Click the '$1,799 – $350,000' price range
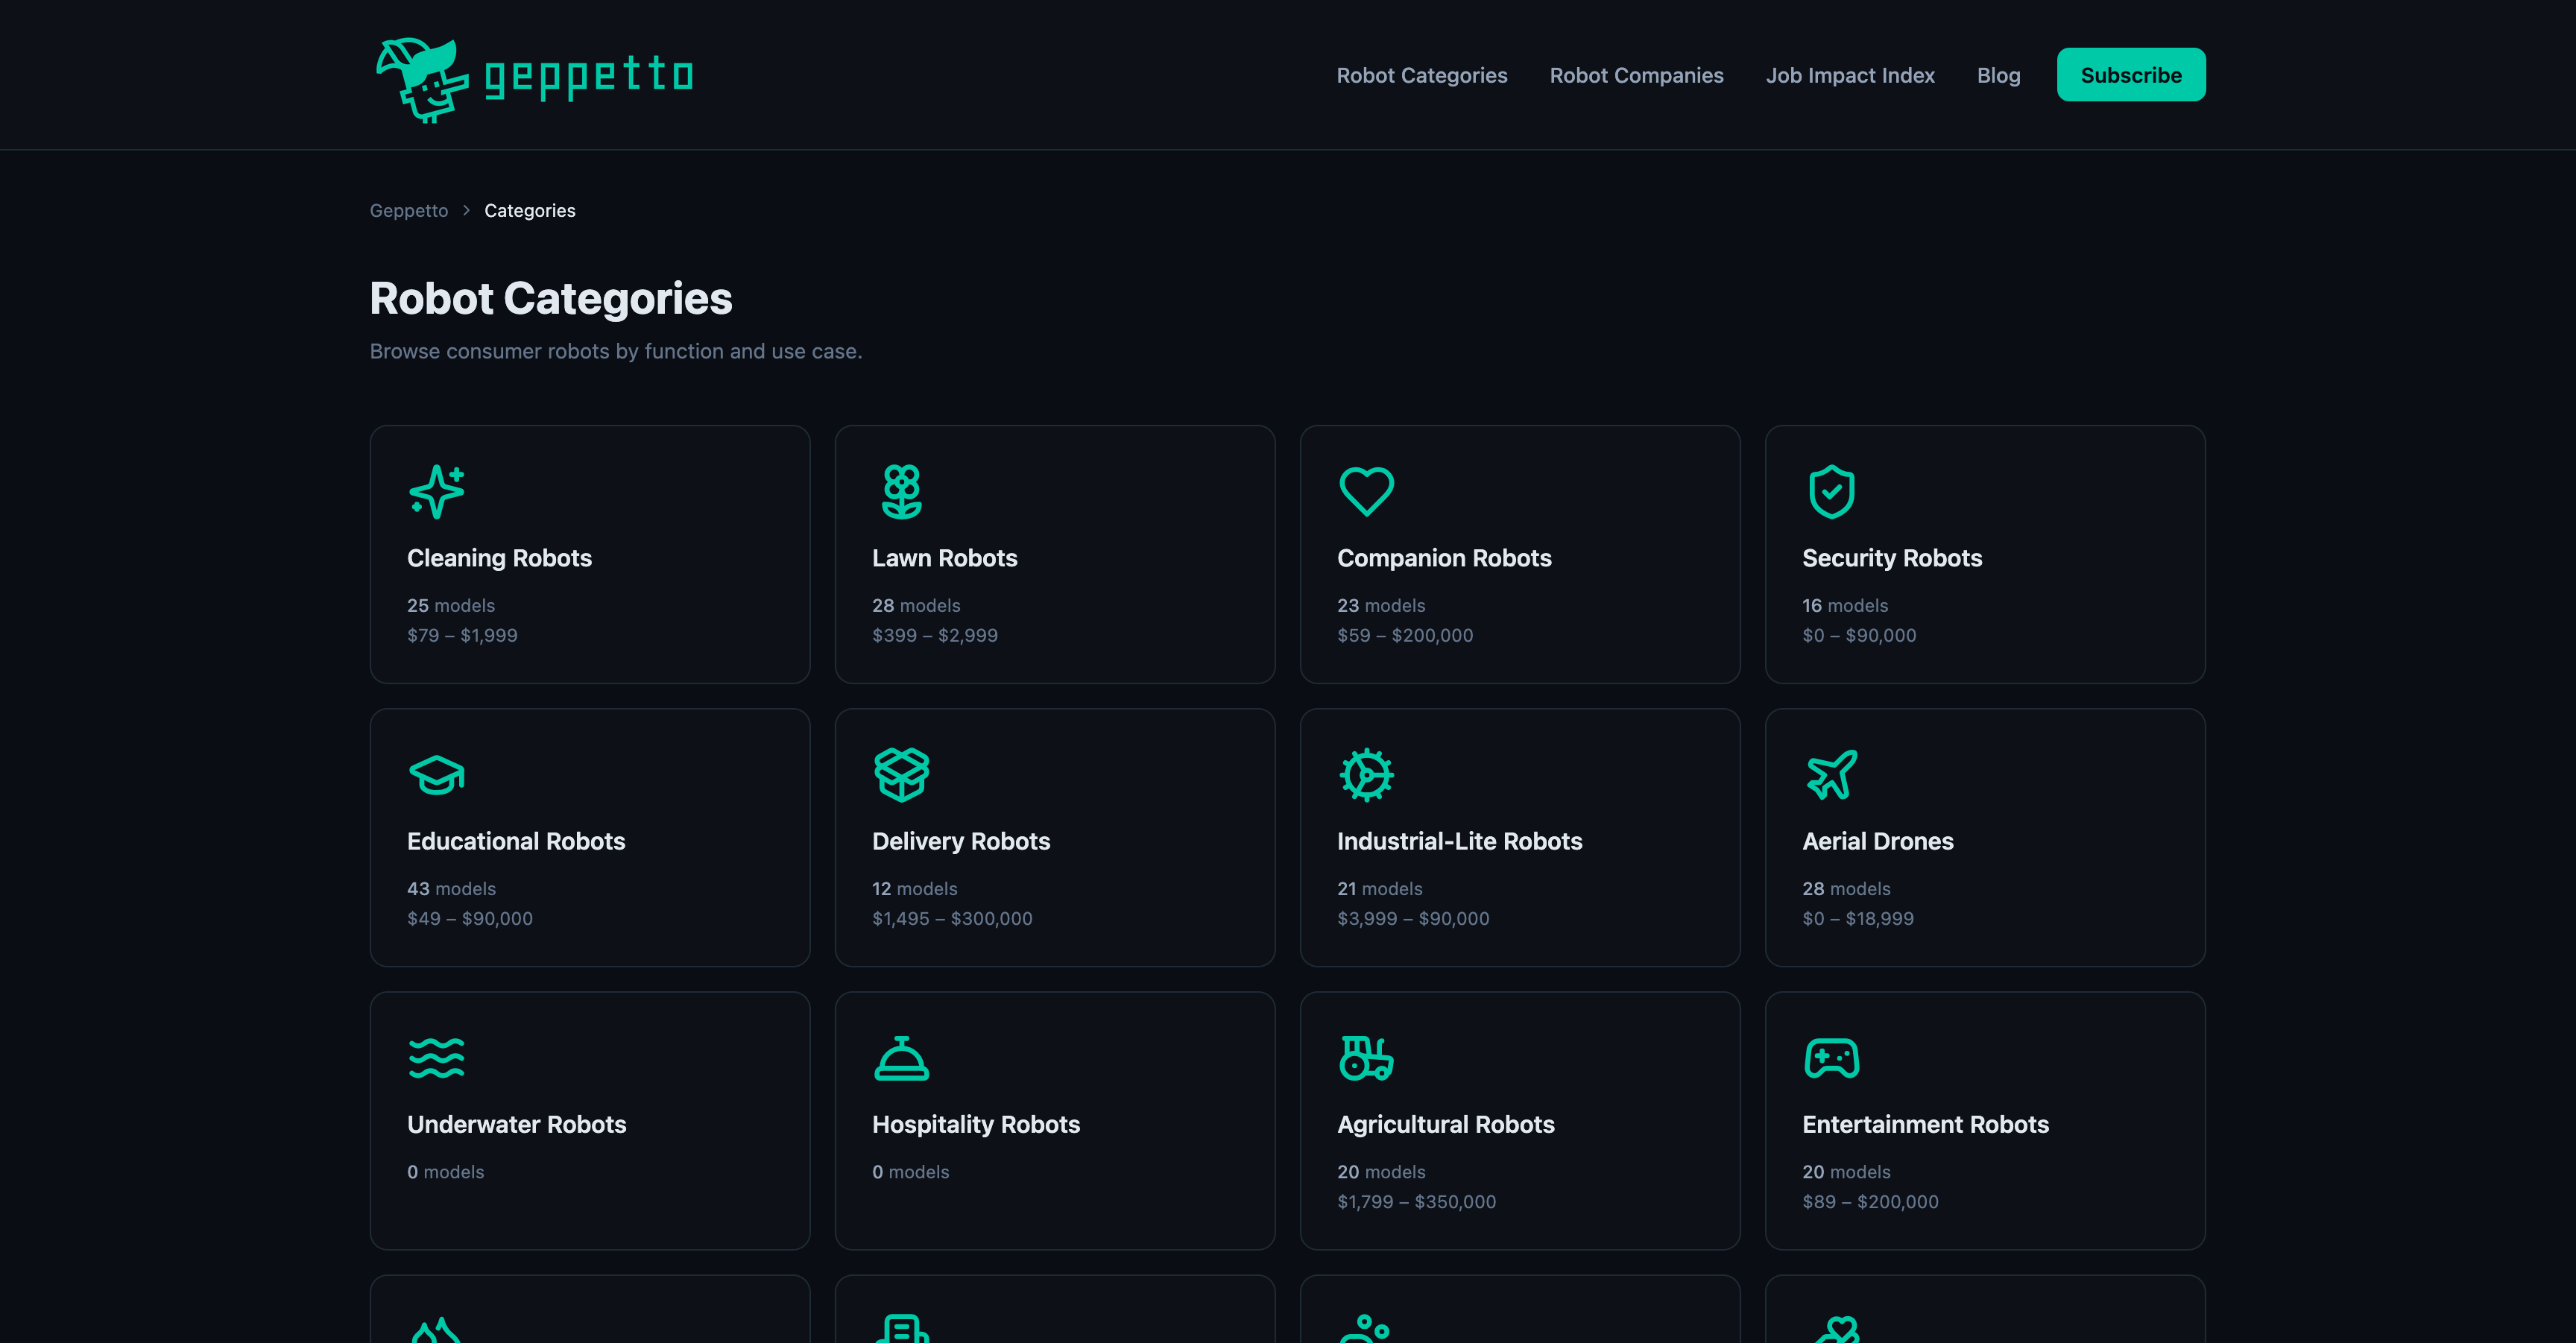 (1416, 1201)
